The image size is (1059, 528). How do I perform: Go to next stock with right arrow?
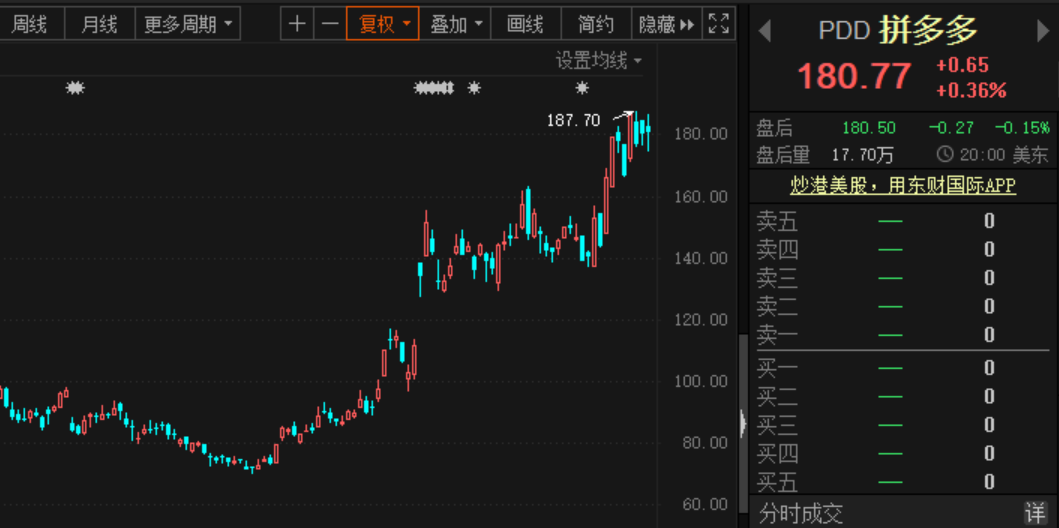pos(1043,31)
